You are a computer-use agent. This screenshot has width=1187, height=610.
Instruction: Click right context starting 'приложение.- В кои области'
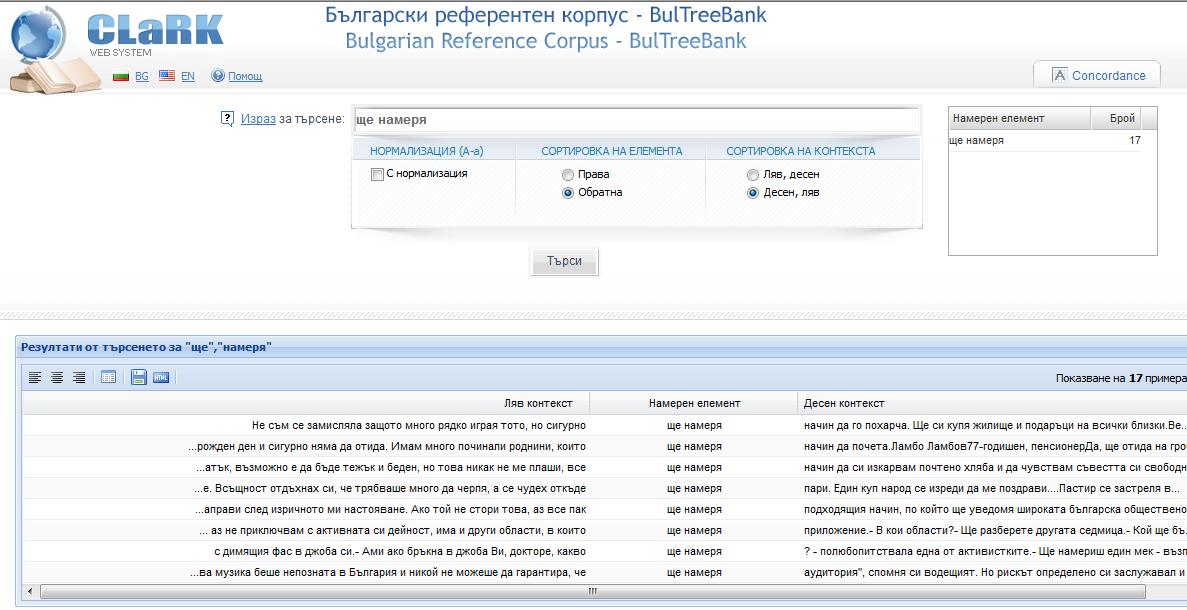coord(995,531)
